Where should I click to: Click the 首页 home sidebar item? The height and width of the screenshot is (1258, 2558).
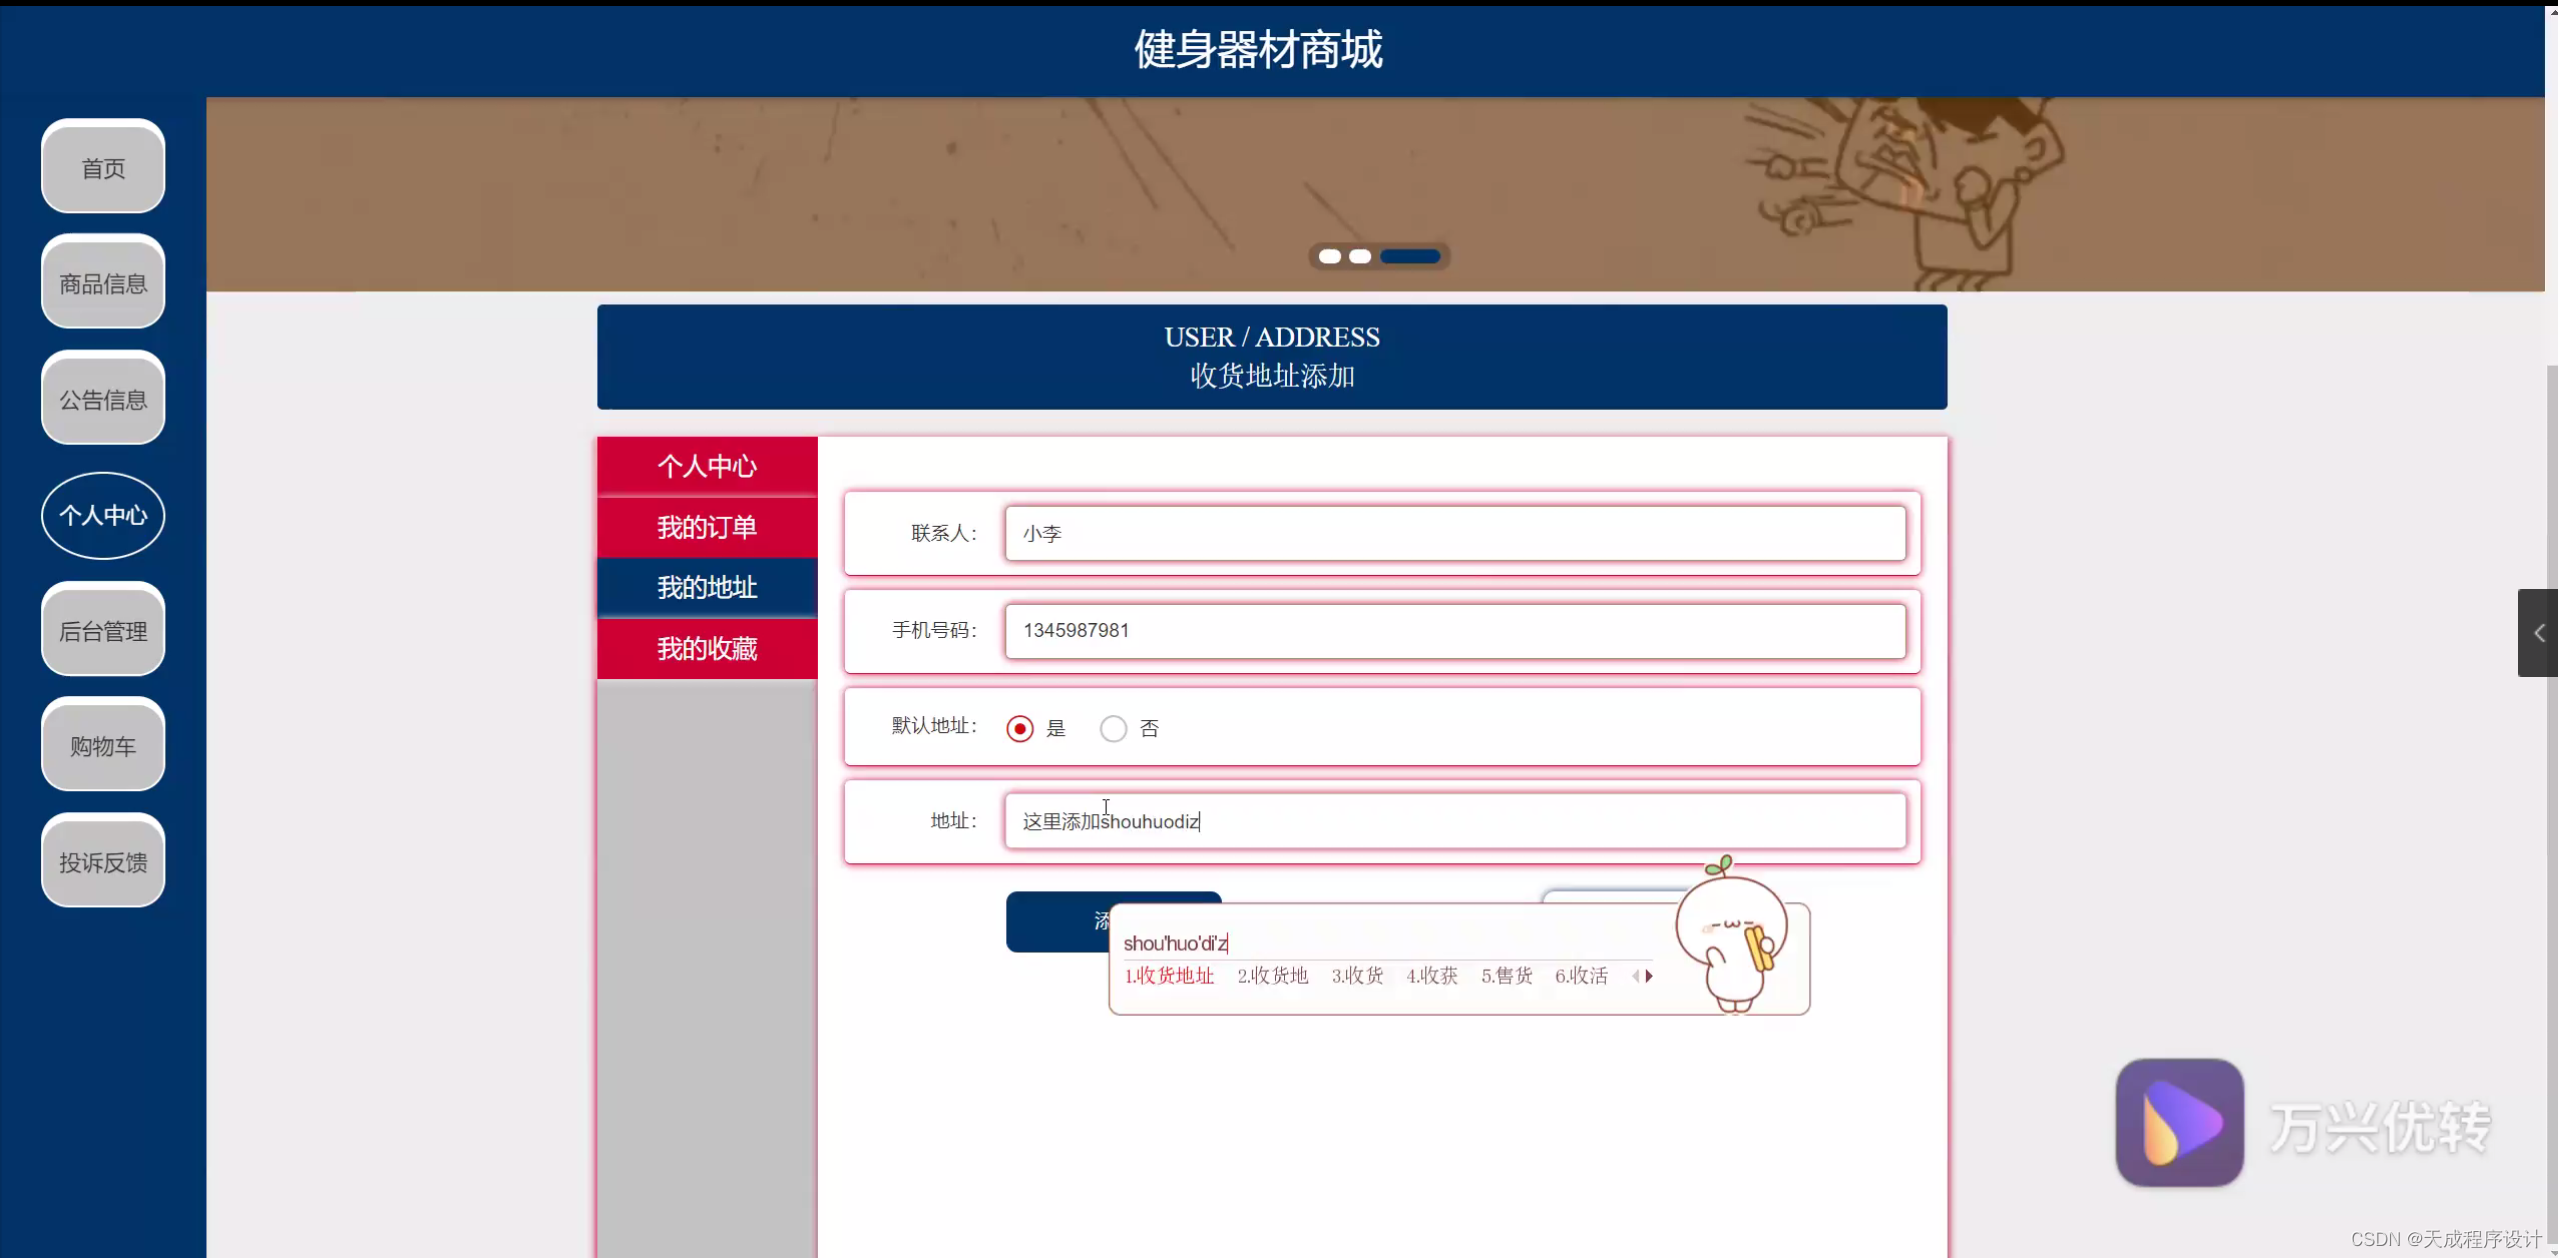click(103, 167)
